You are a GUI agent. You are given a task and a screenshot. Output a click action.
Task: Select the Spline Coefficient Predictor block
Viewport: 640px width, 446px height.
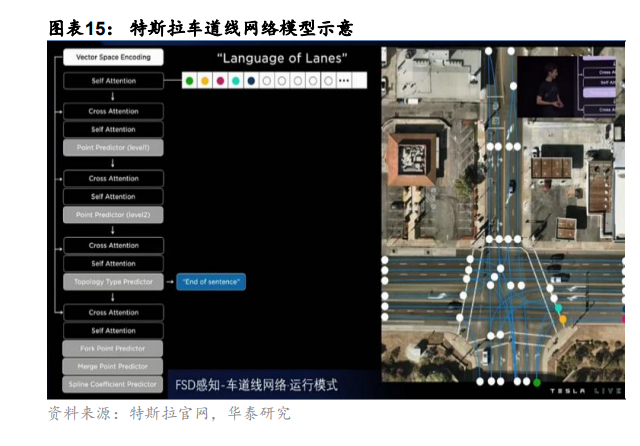point(113,384)
